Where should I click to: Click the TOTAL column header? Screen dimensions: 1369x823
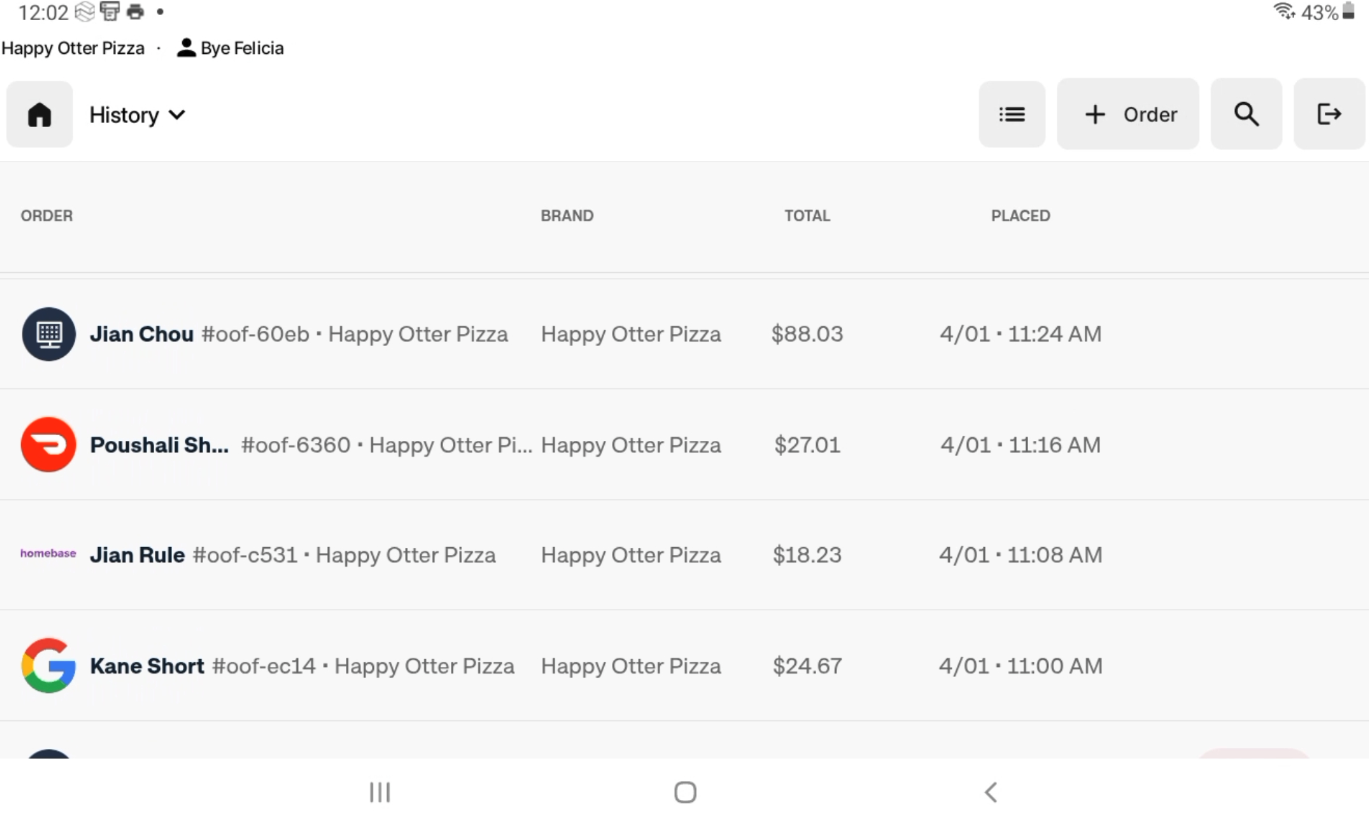click(x=807, y=216)
